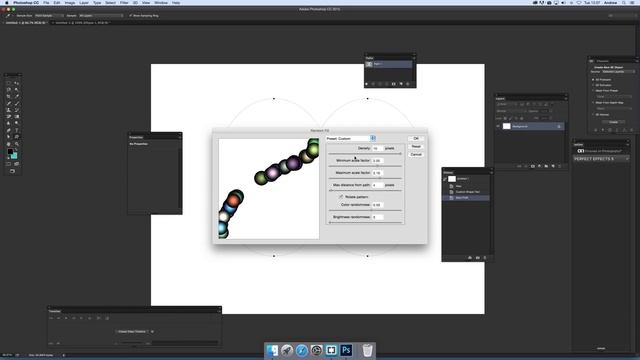Open Finder from the Dock
Viewport: 640px width, 360px height.
[x=272, y=350]
